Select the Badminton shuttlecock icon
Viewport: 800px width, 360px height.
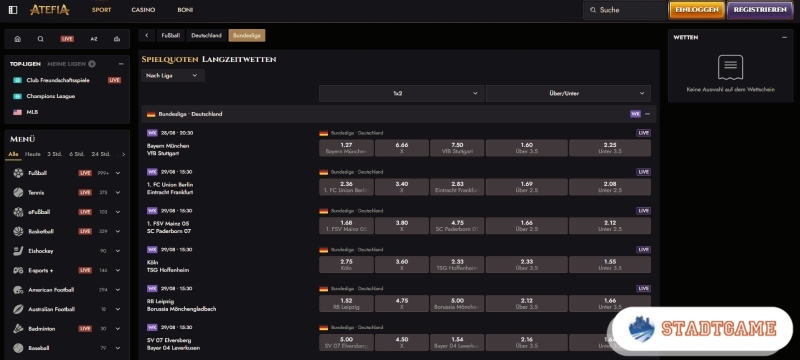(18, 328)
